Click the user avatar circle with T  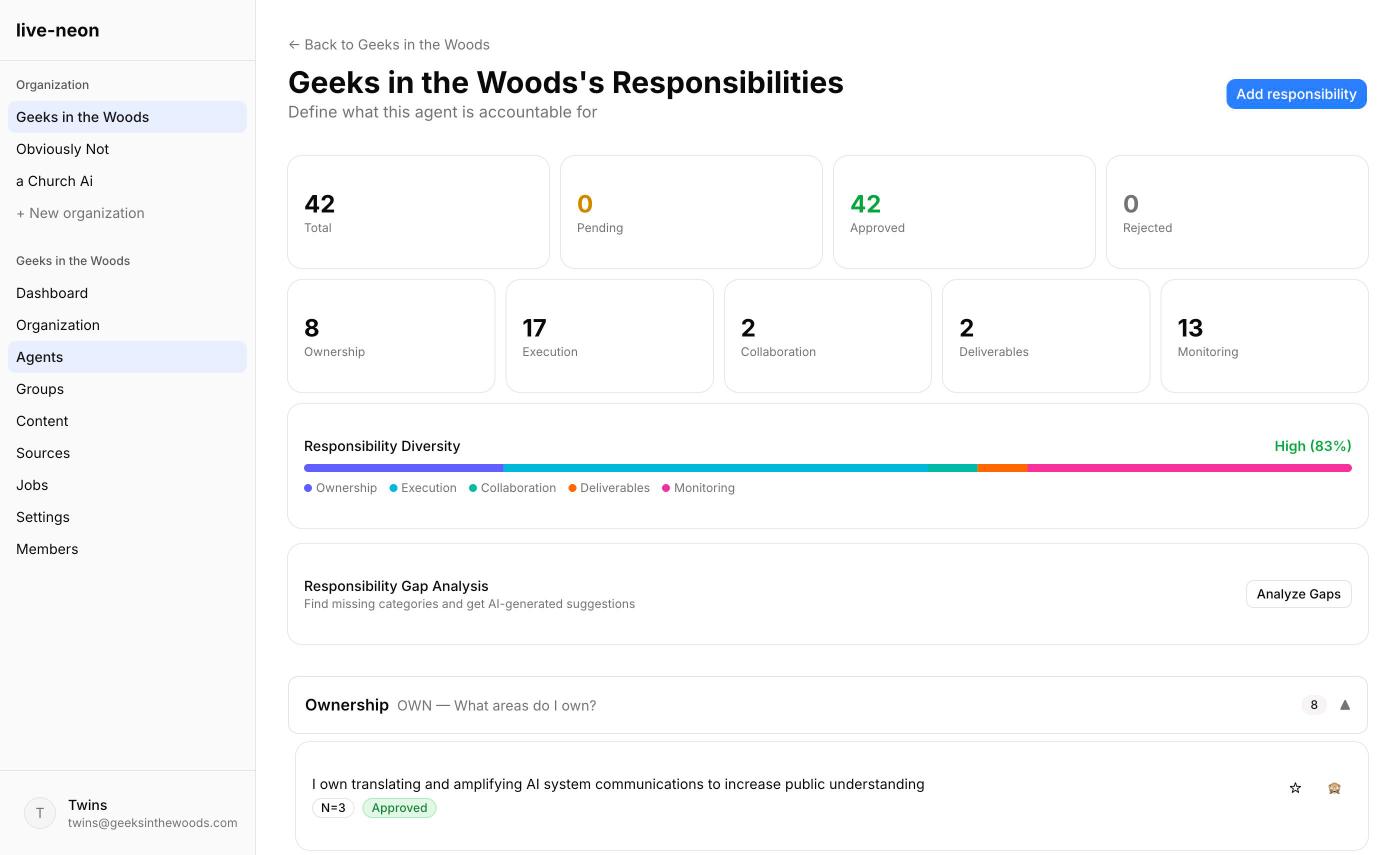pos(40,813)
